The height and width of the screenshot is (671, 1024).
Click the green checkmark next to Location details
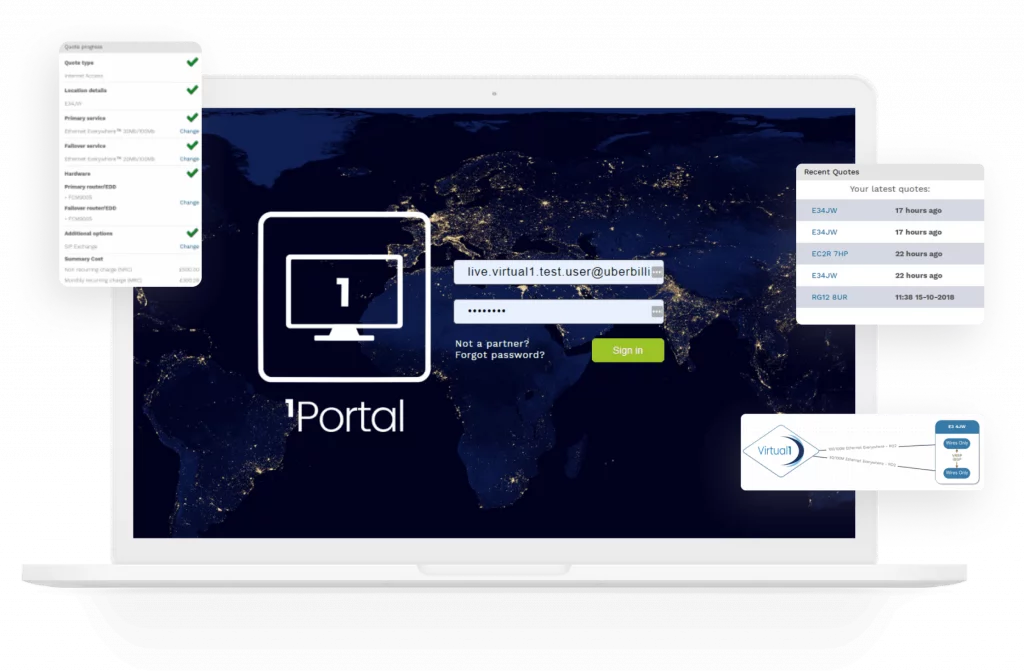point(192,90)
